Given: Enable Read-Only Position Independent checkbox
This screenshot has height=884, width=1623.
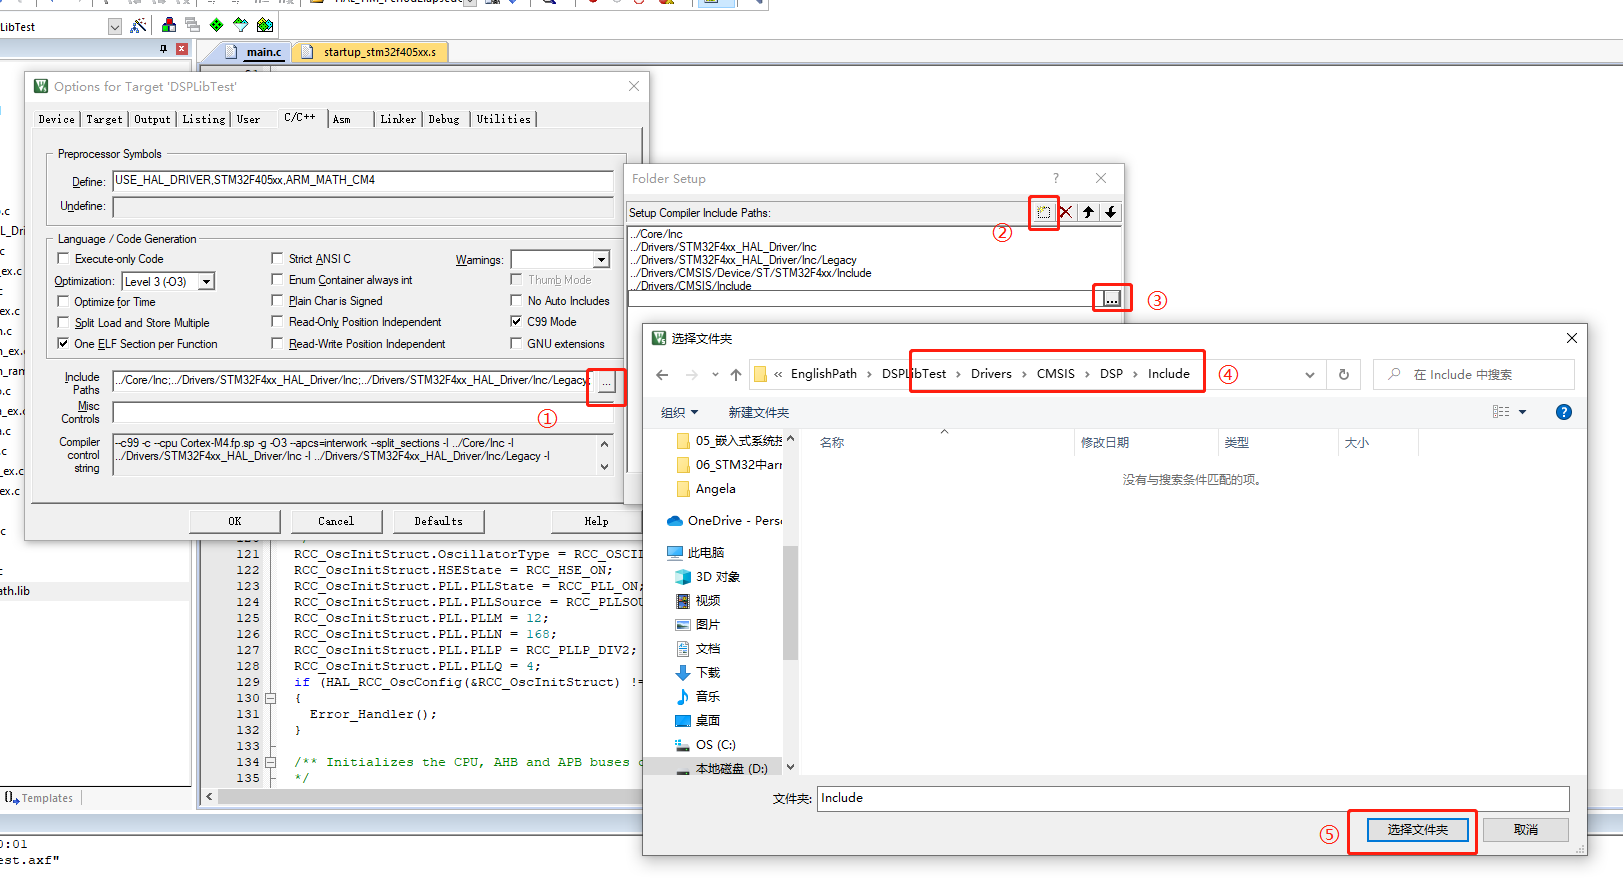Looking at the screenshot, I should 278,321.
